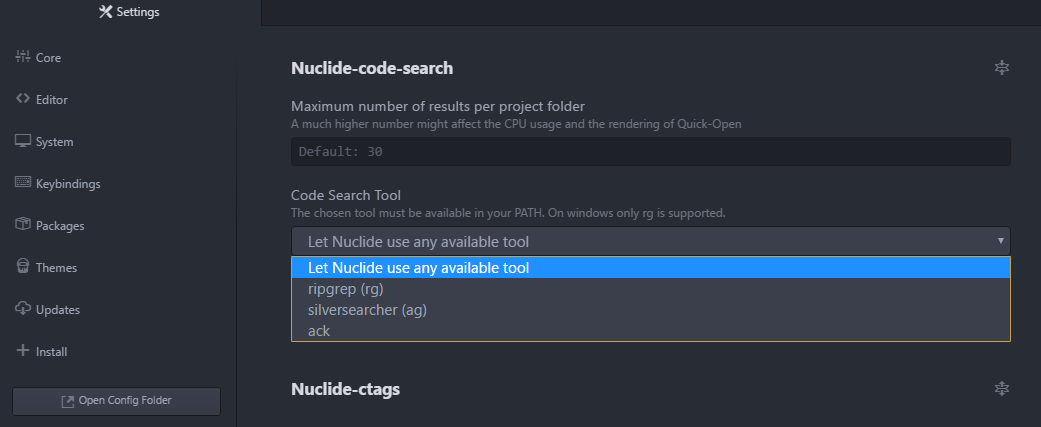Screen dimensions: 1041x427
Task: Click the System monitor icon
Action: pyautogui.click(x=23, y=141)
